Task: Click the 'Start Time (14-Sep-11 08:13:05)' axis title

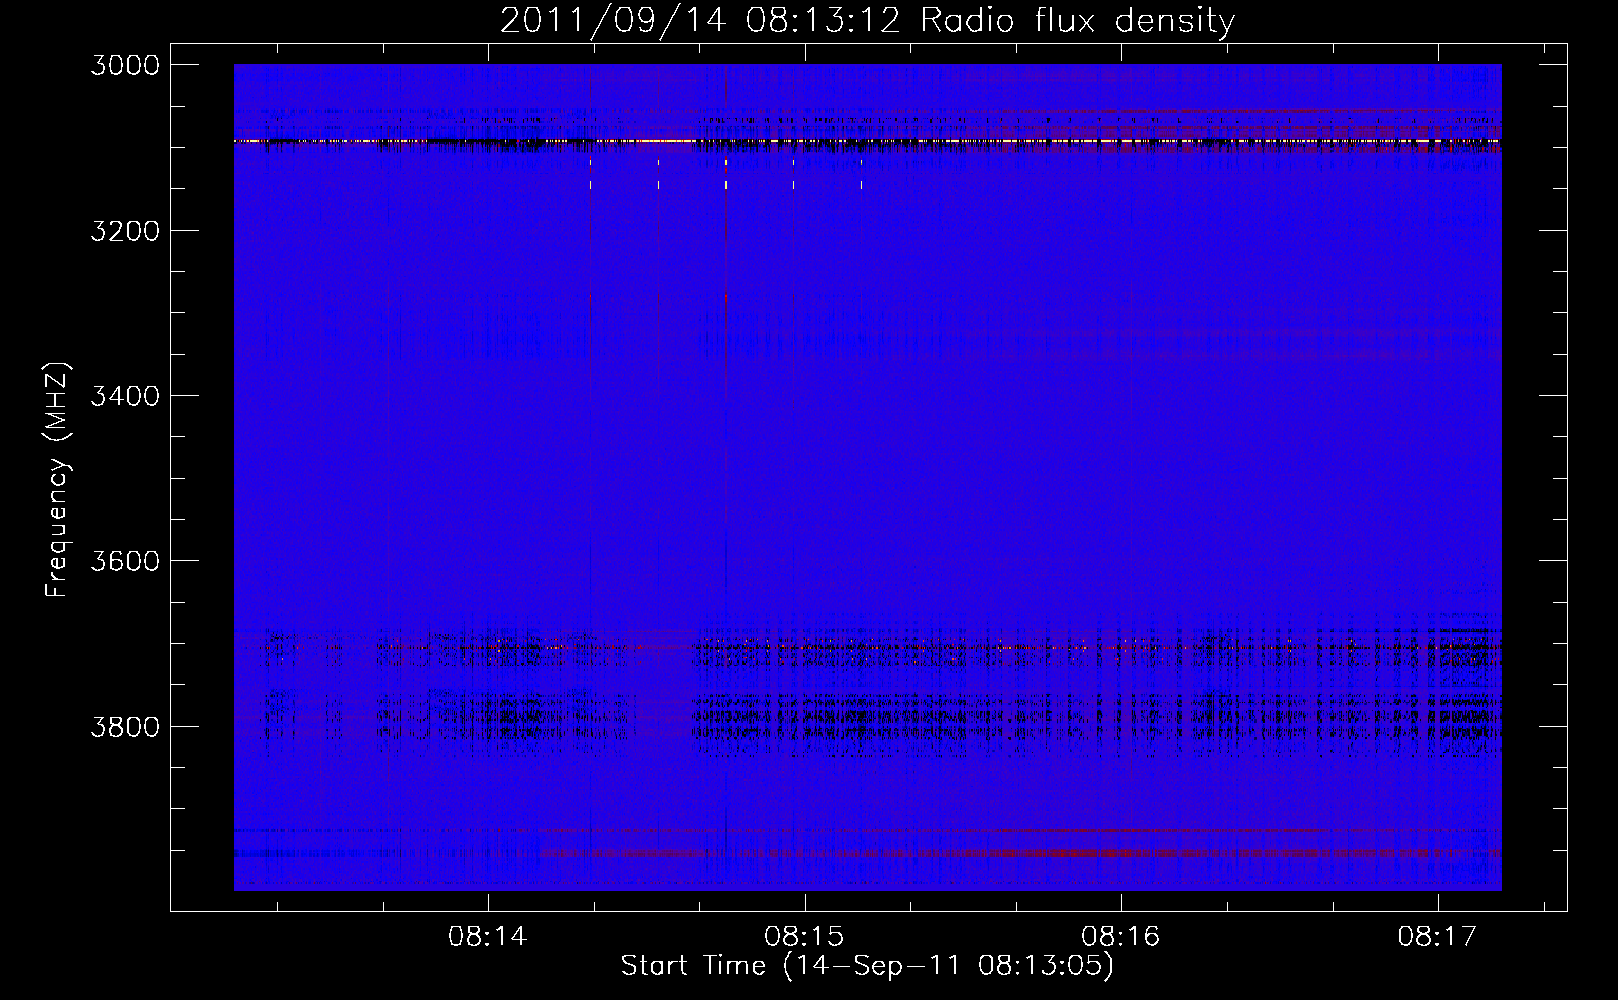Action: tap(867, 966)
